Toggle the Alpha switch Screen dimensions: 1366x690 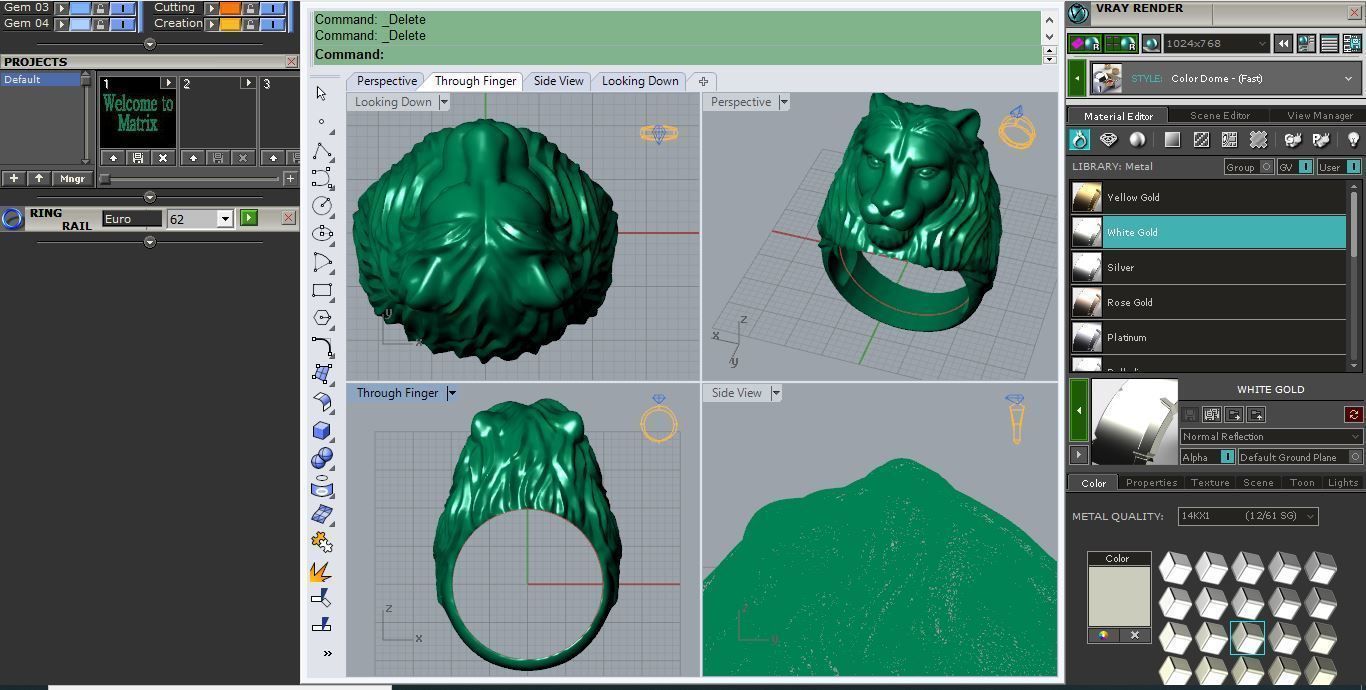(x=1227, y=457)
